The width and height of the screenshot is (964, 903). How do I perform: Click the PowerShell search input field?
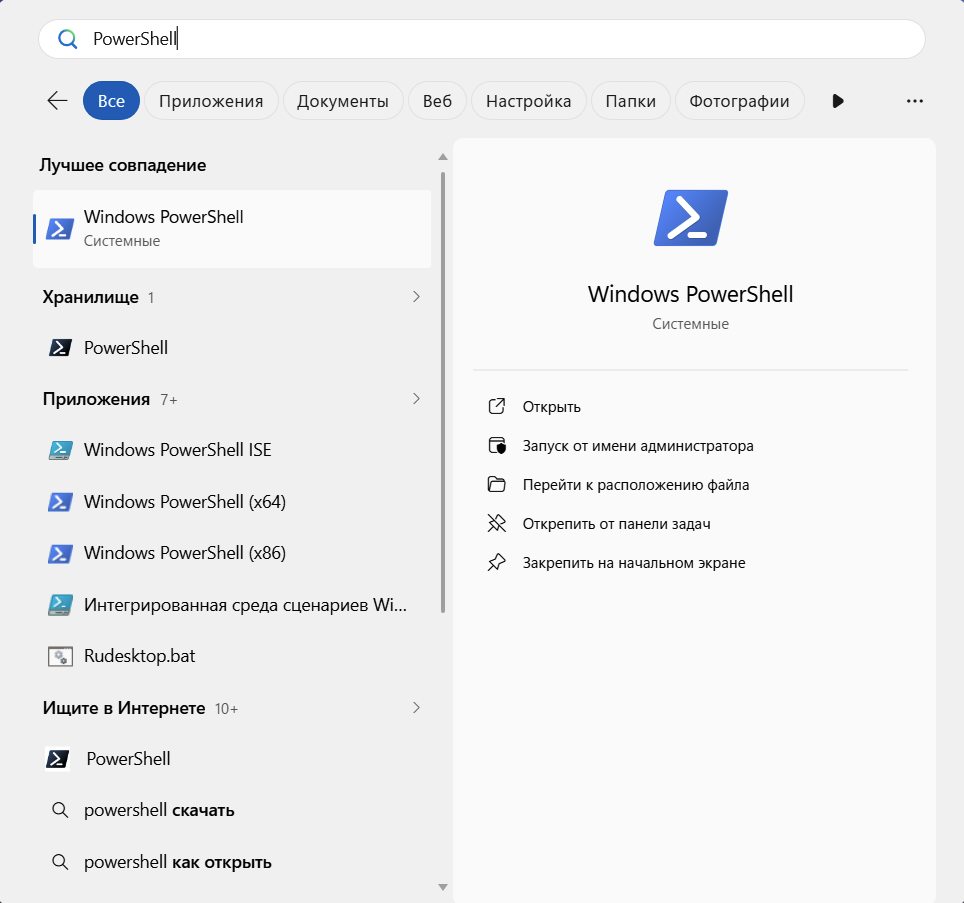click(482, 39)
